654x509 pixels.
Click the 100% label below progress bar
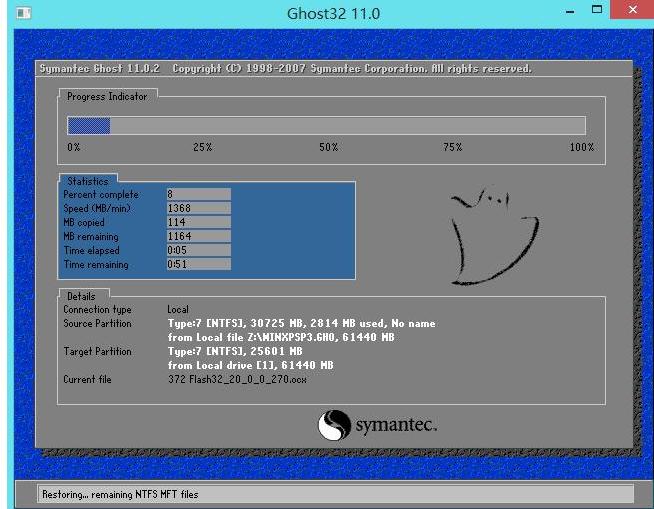tap(581, 147)
